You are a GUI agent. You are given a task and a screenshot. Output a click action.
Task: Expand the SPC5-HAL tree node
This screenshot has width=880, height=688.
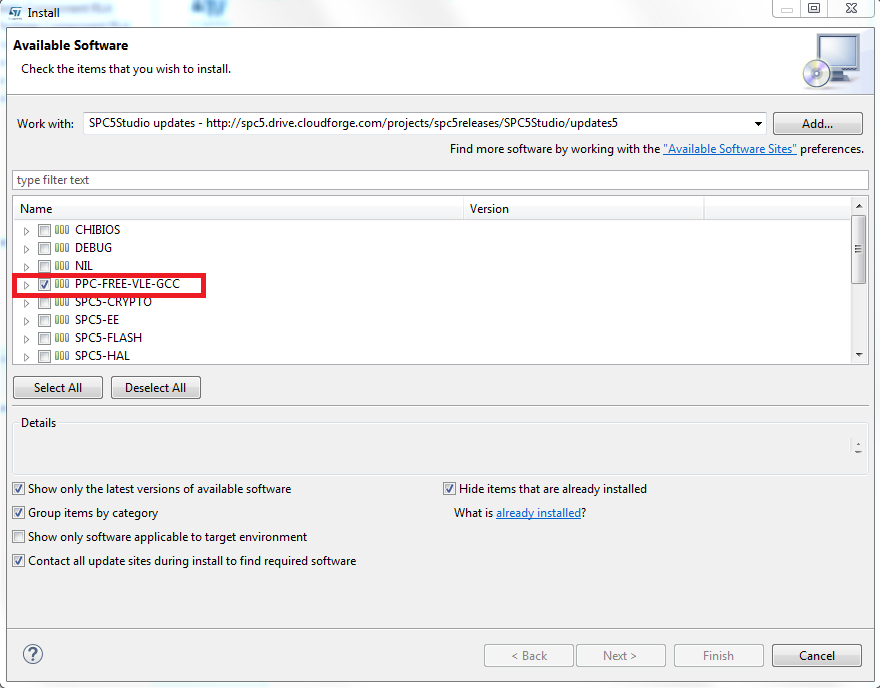26,357
